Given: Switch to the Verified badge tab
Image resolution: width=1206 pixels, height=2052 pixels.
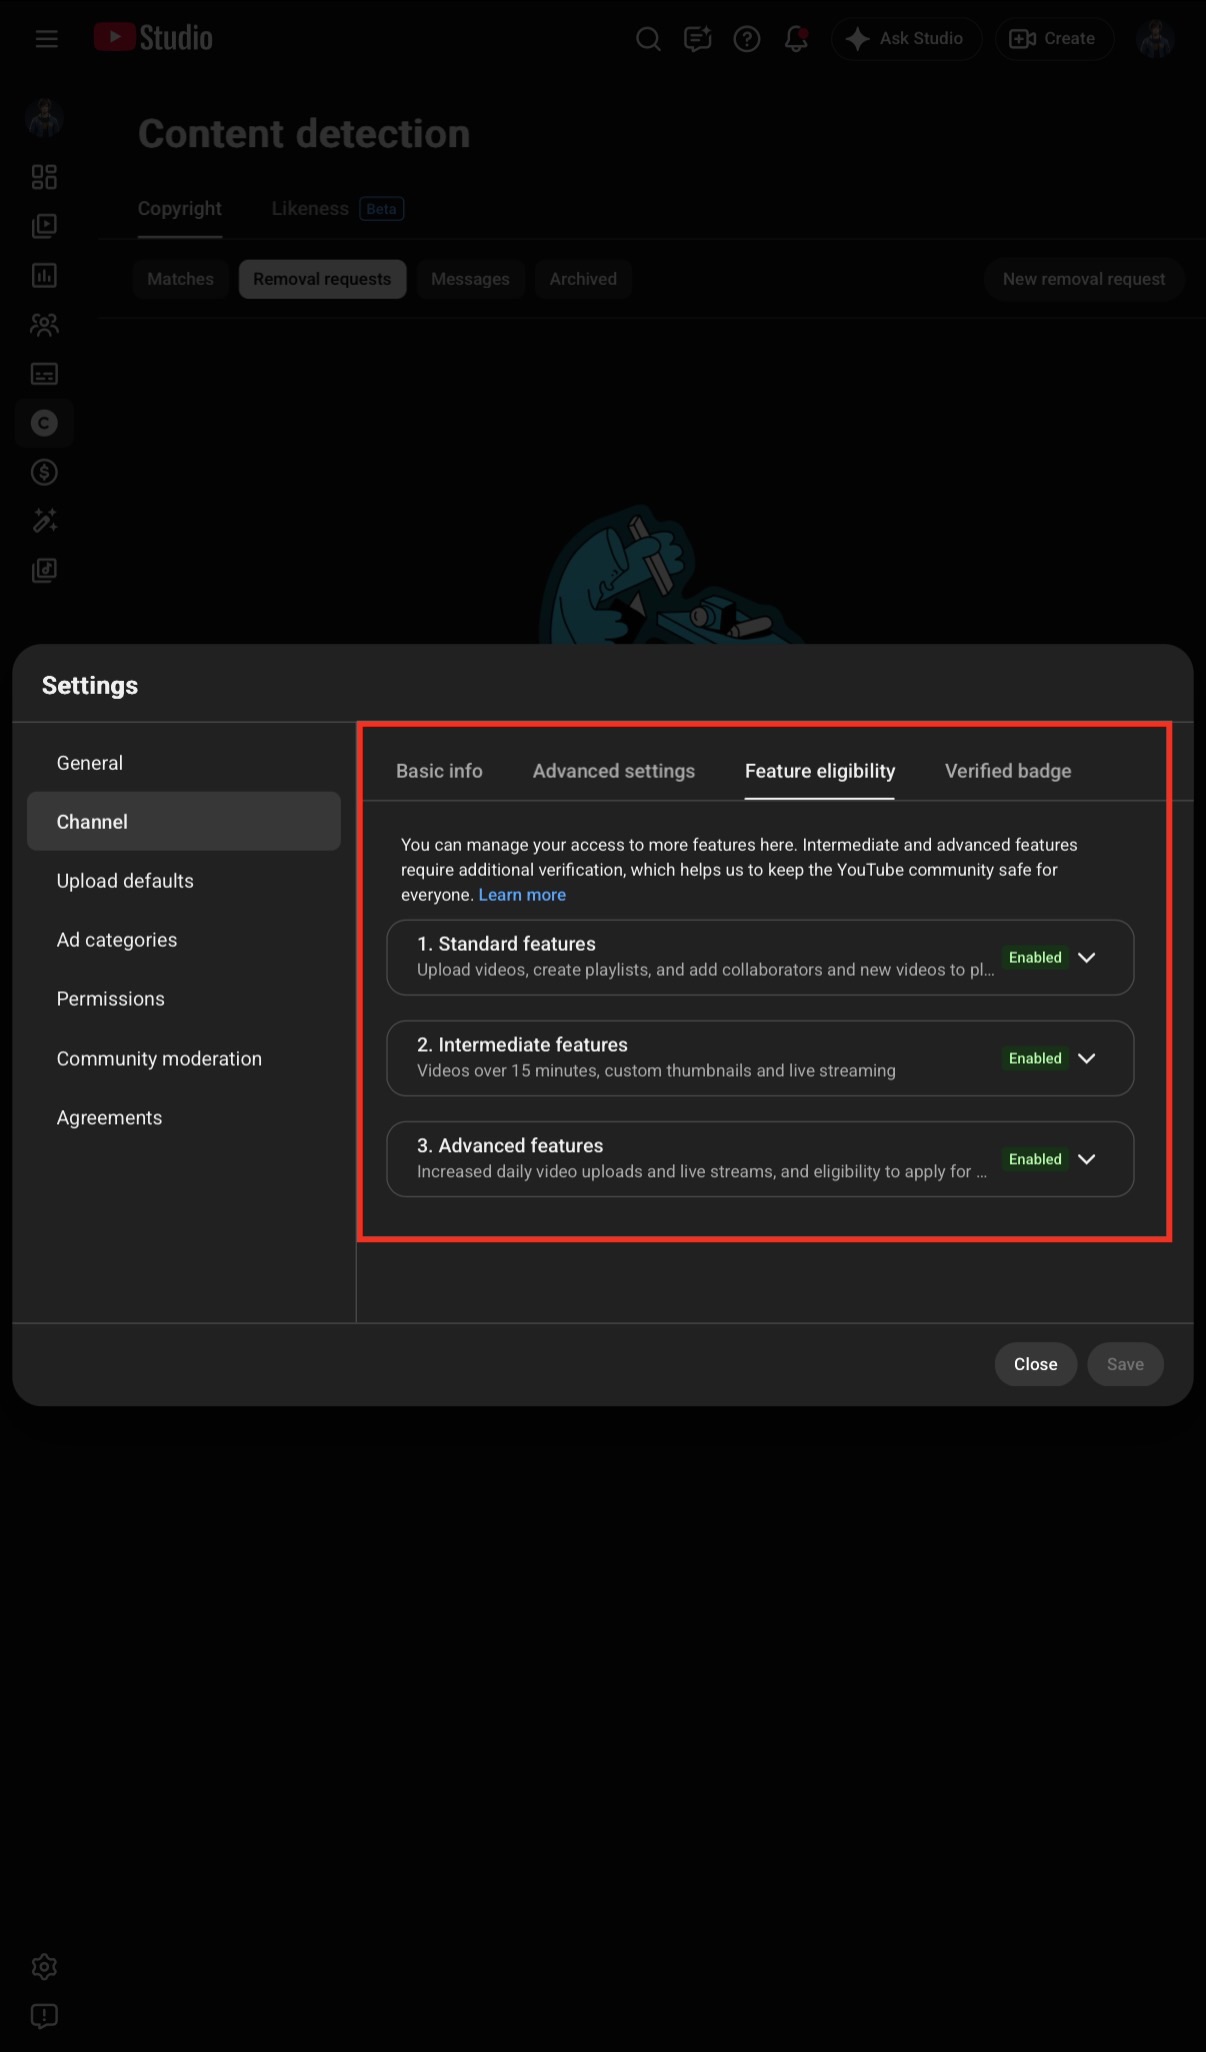Looking at the screenshot, I should pos(1008,771).
